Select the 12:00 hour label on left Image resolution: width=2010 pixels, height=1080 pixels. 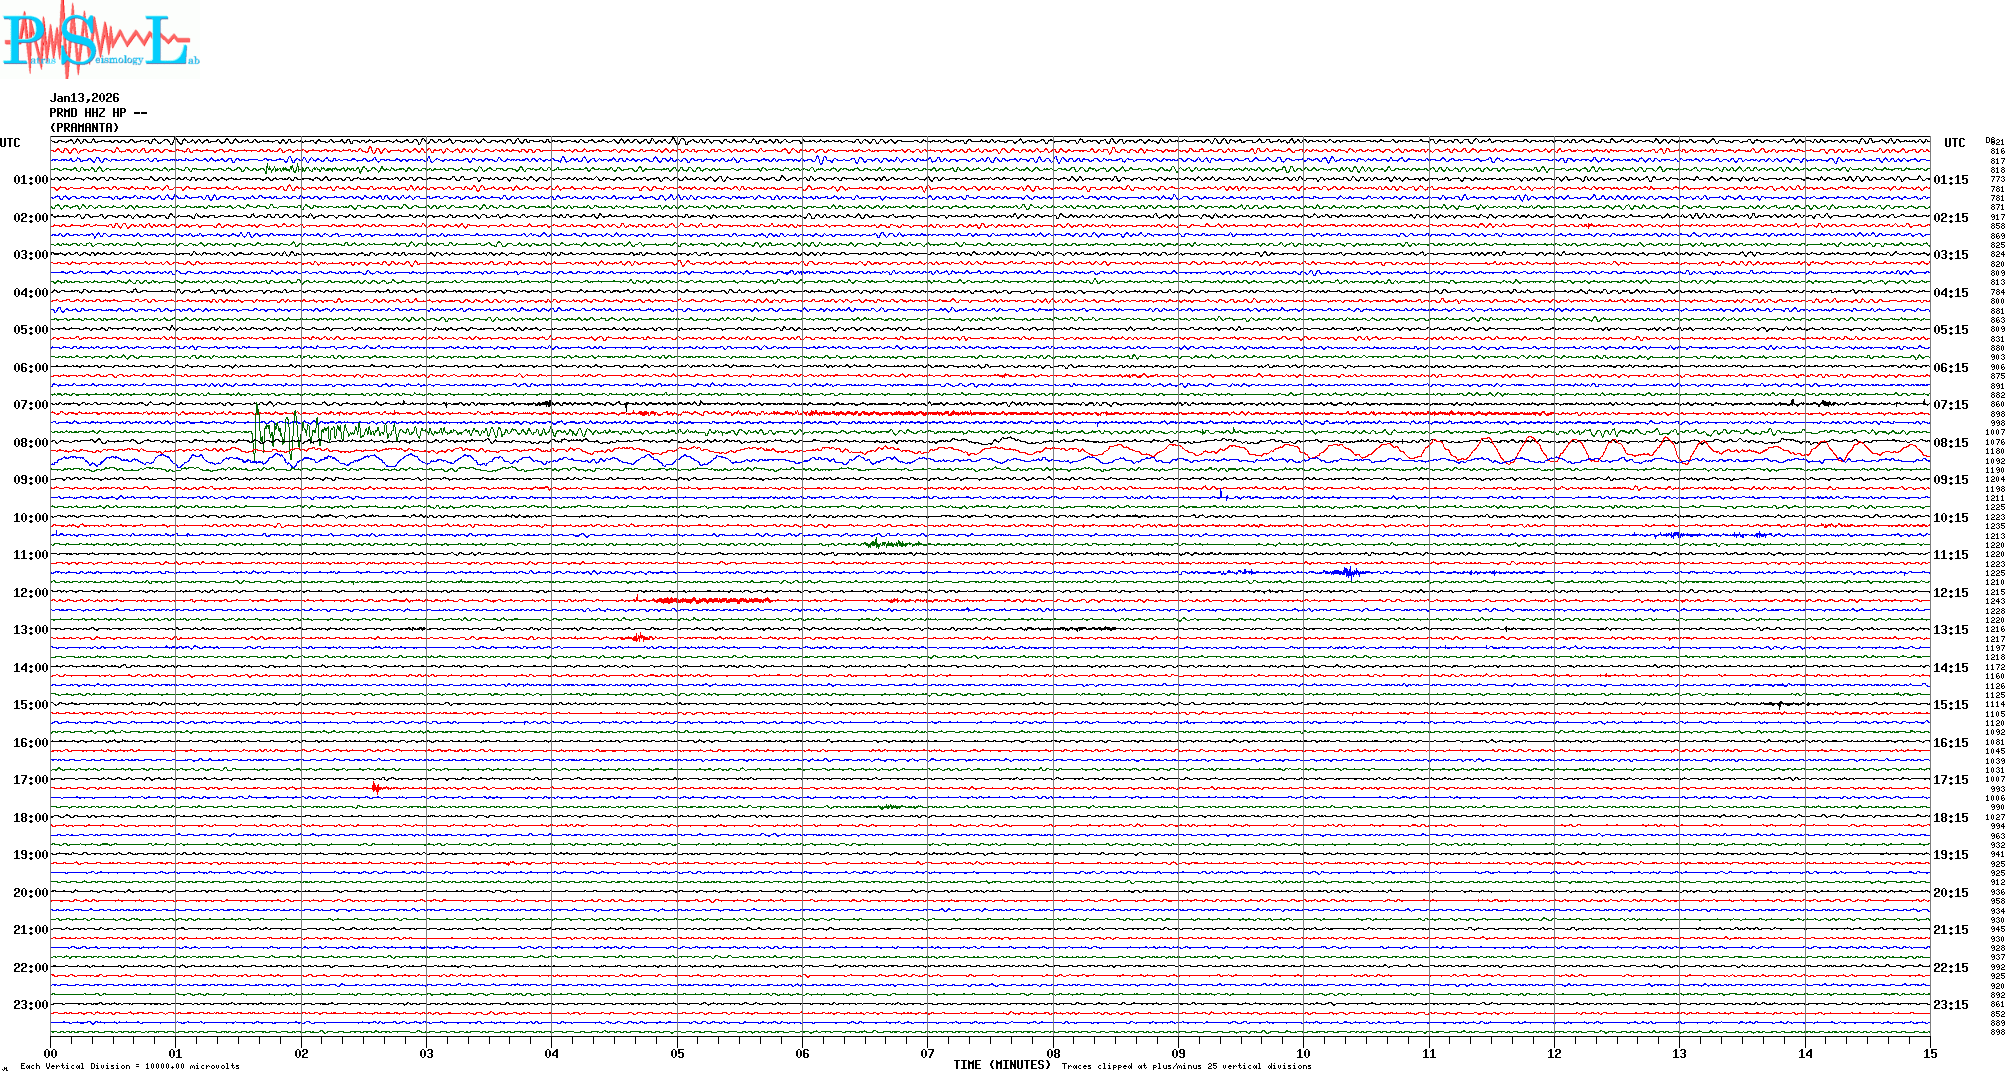click(30, 593)
